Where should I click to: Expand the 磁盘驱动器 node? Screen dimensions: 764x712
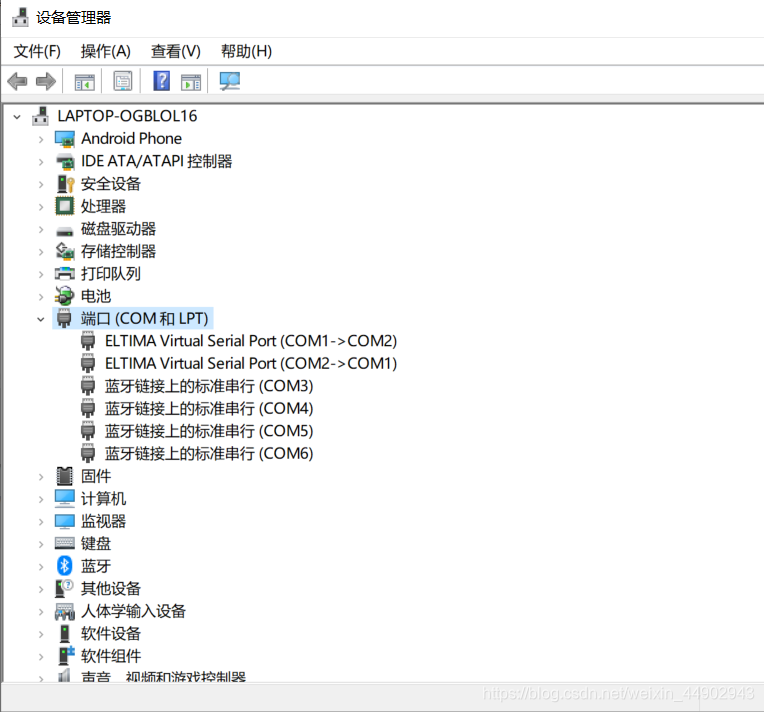41,230
